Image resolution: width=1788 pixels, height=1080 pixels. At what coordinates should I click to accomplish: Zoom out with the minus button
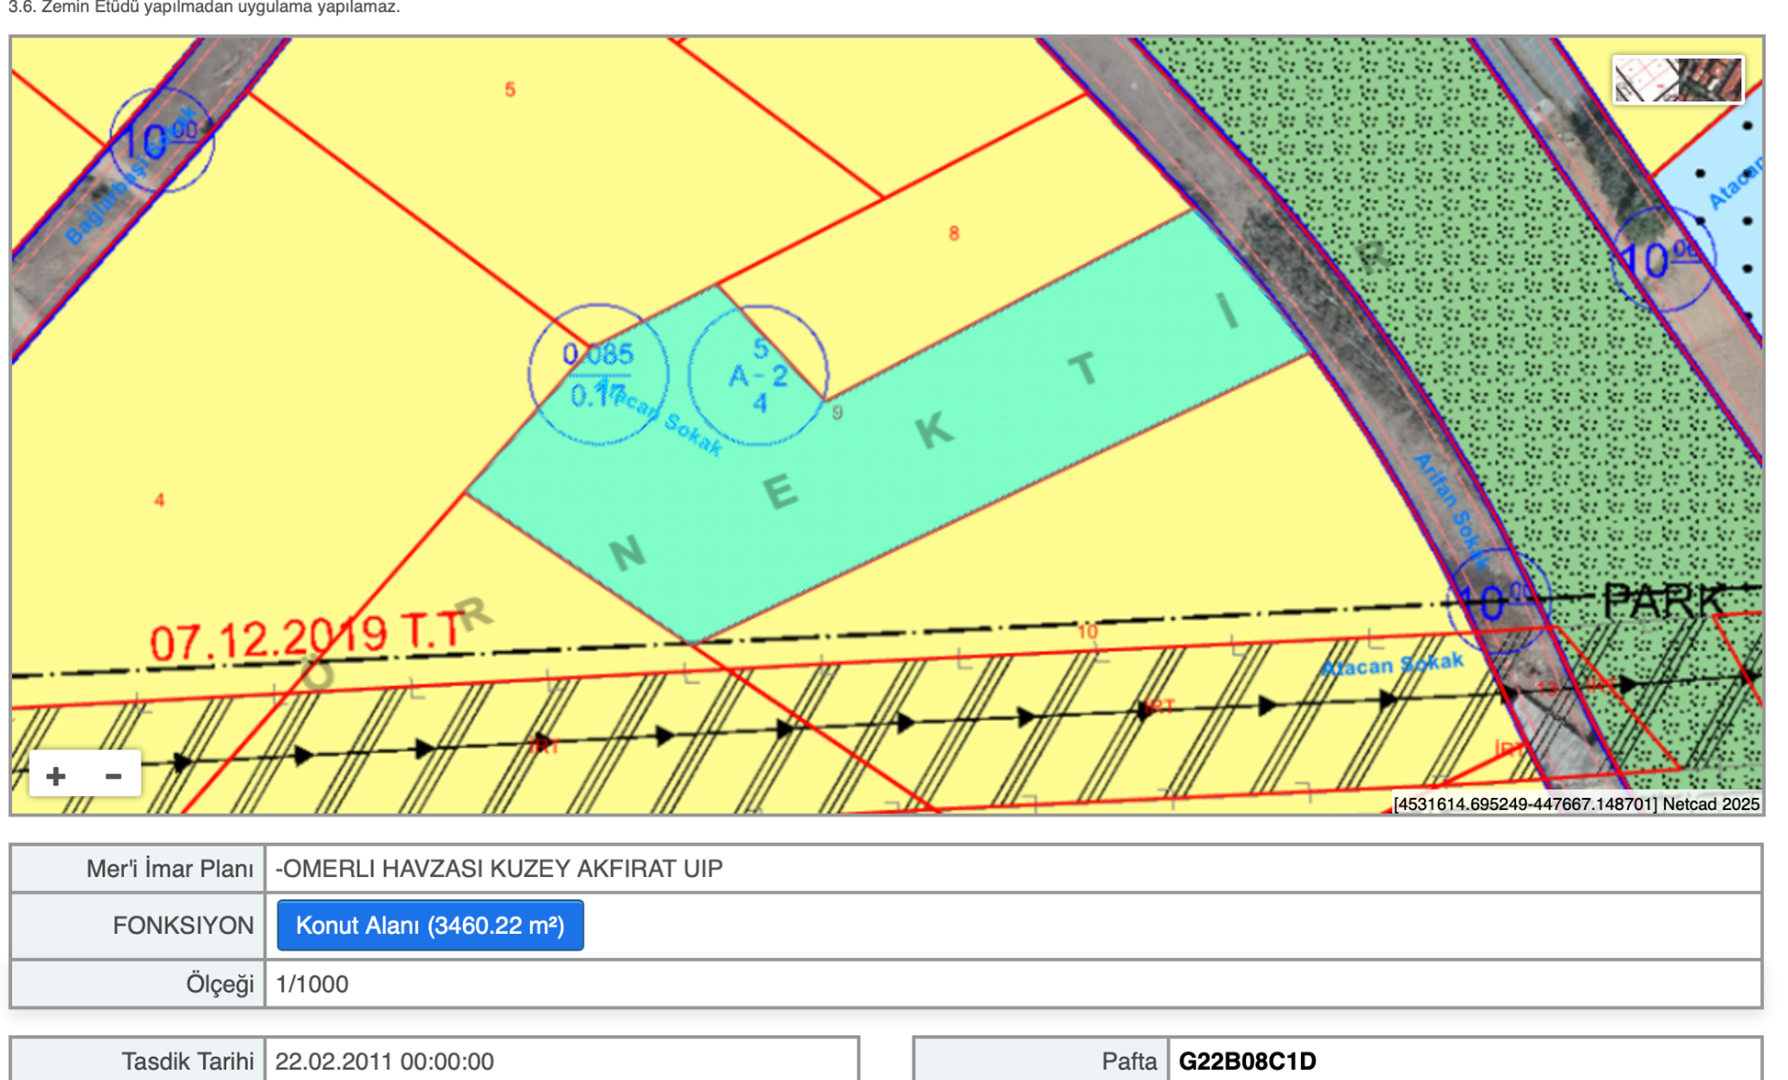(x=113, y=776)
